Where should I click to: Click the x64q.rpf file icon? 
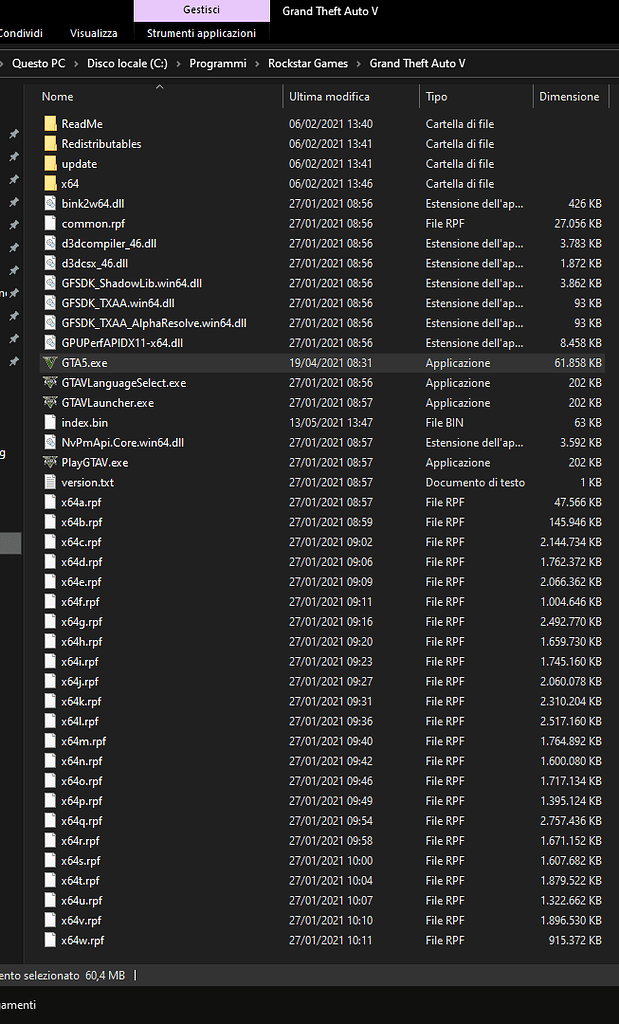point(50,821)
